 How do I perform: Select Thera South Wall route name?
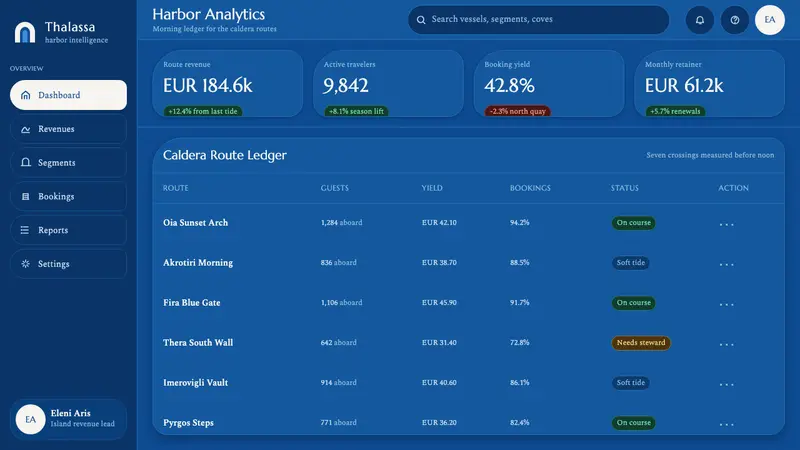198,342
